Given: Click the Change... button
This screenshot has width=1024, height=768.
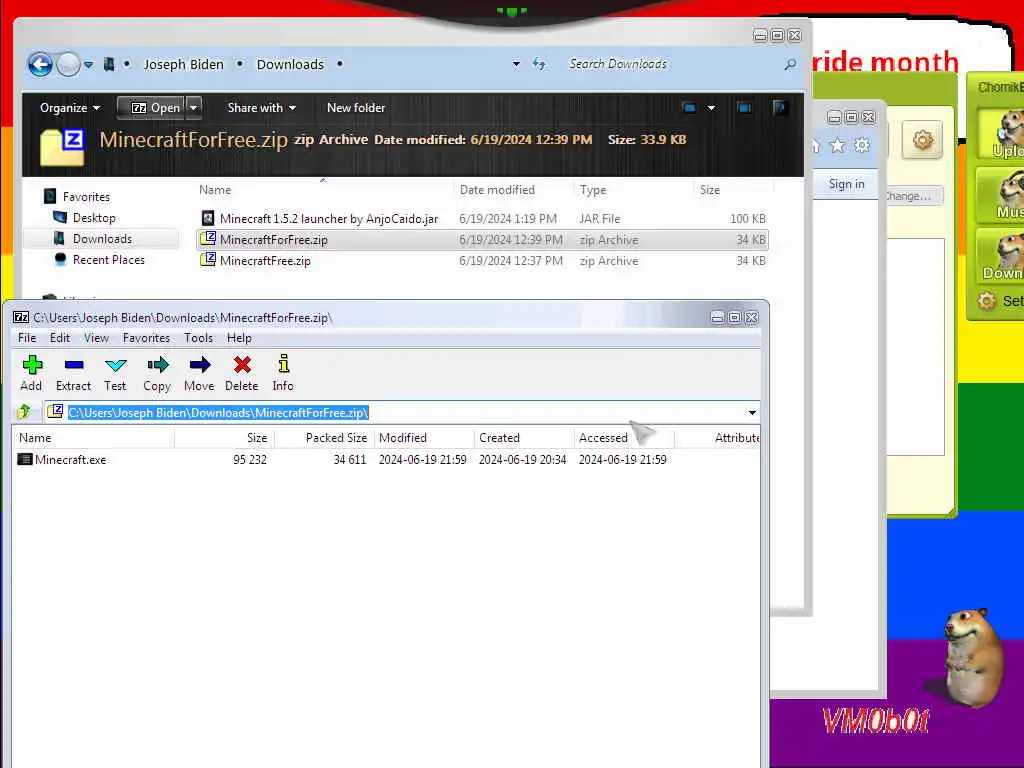Looking at the screenshot, I should (x=913, y=196).
